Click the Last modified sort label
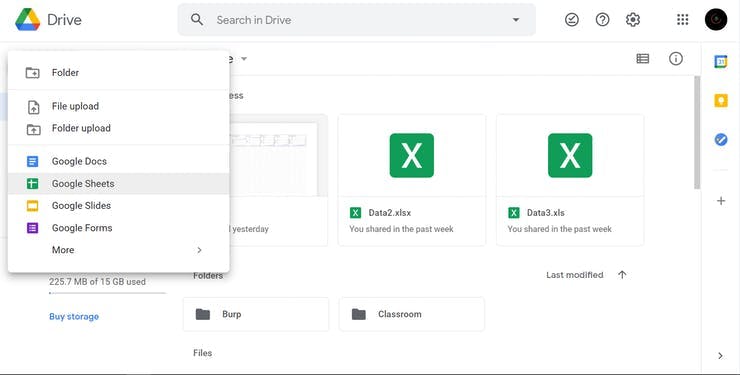Image resolution: width=740 pixels, height=375 pixels. click(574, 275)
